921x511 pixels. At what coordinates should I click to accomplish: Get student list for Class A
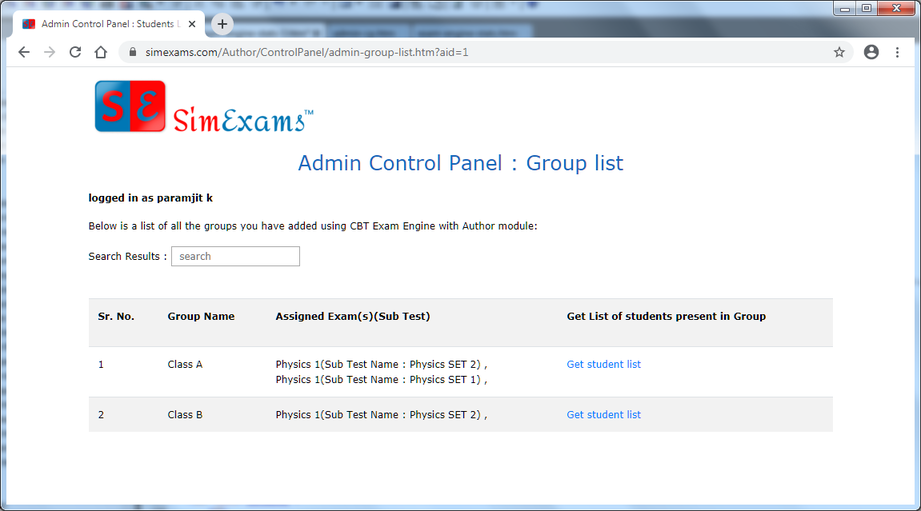[603, 364]
